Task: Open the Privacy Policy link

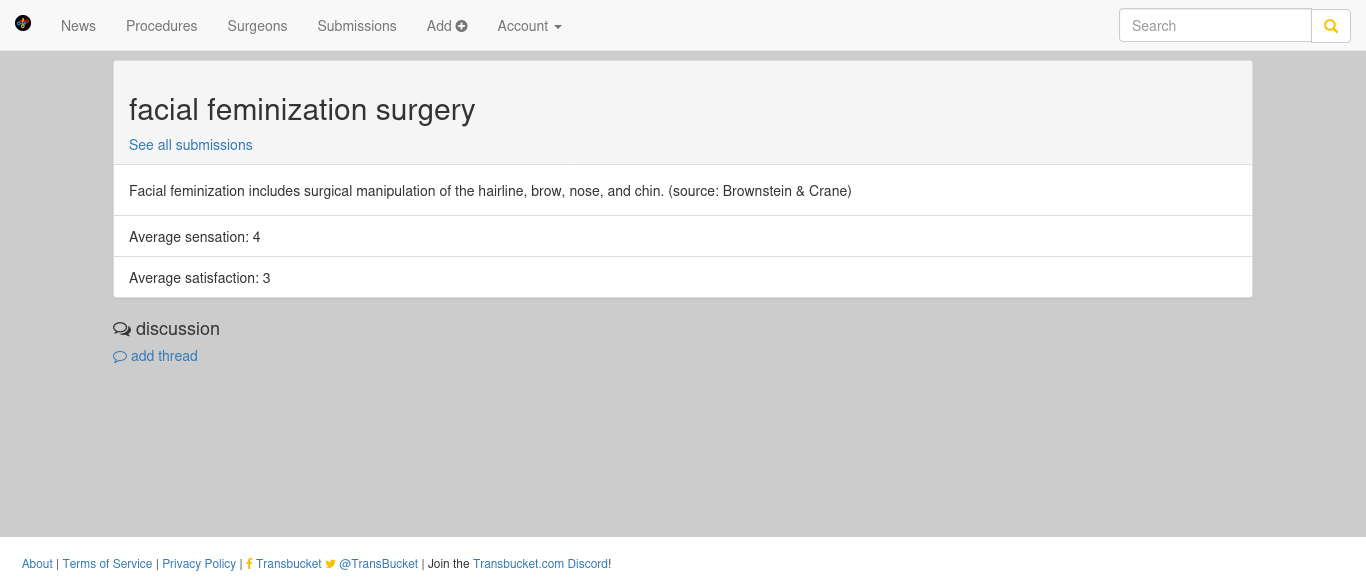Action: click(x=199, y=564)
